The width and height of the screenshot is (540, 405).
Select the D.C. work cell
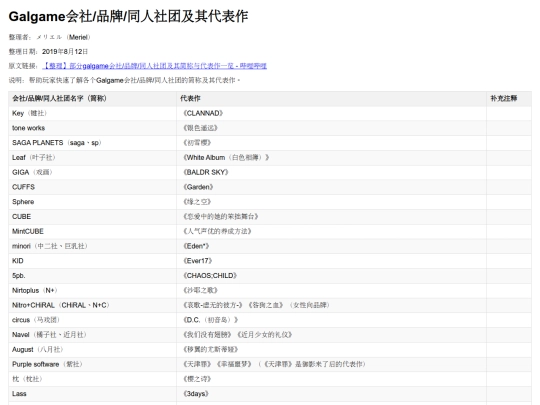click(331, 320)
